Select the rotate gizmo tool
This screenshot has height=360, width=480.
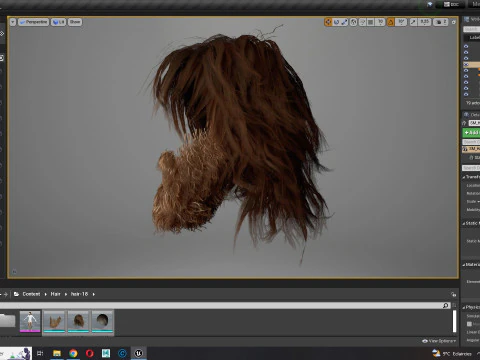click(336, 22)
